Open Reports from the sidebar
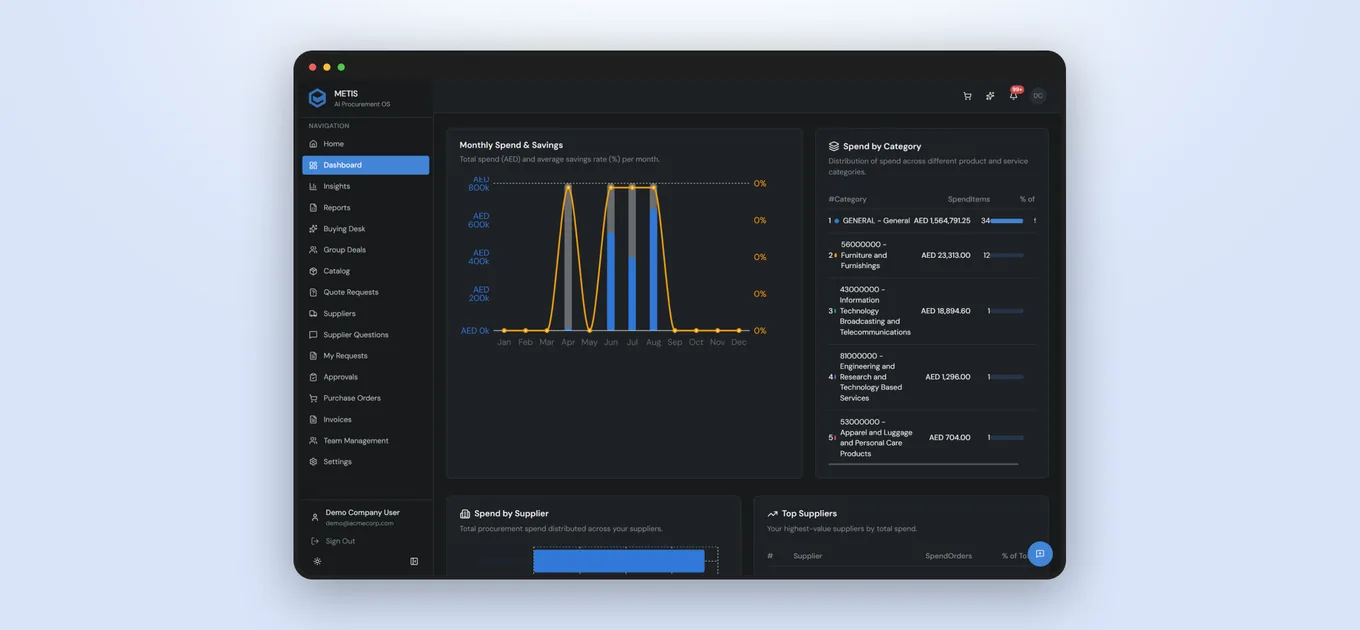 click(x=366, y=208)
